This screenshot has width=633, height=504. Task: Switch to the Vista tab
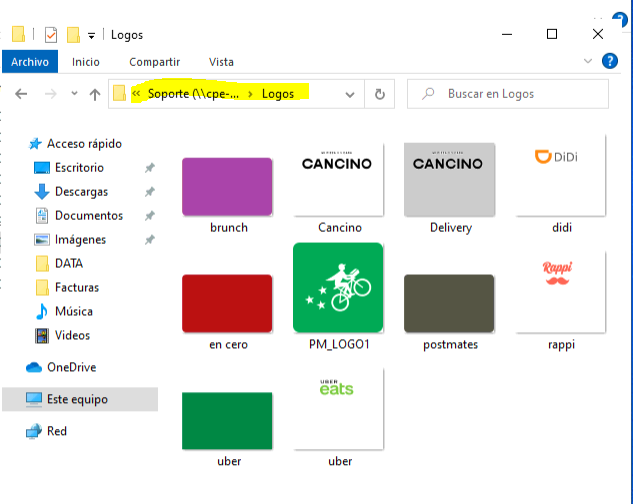pyautogui.click(x=221, y=62)
